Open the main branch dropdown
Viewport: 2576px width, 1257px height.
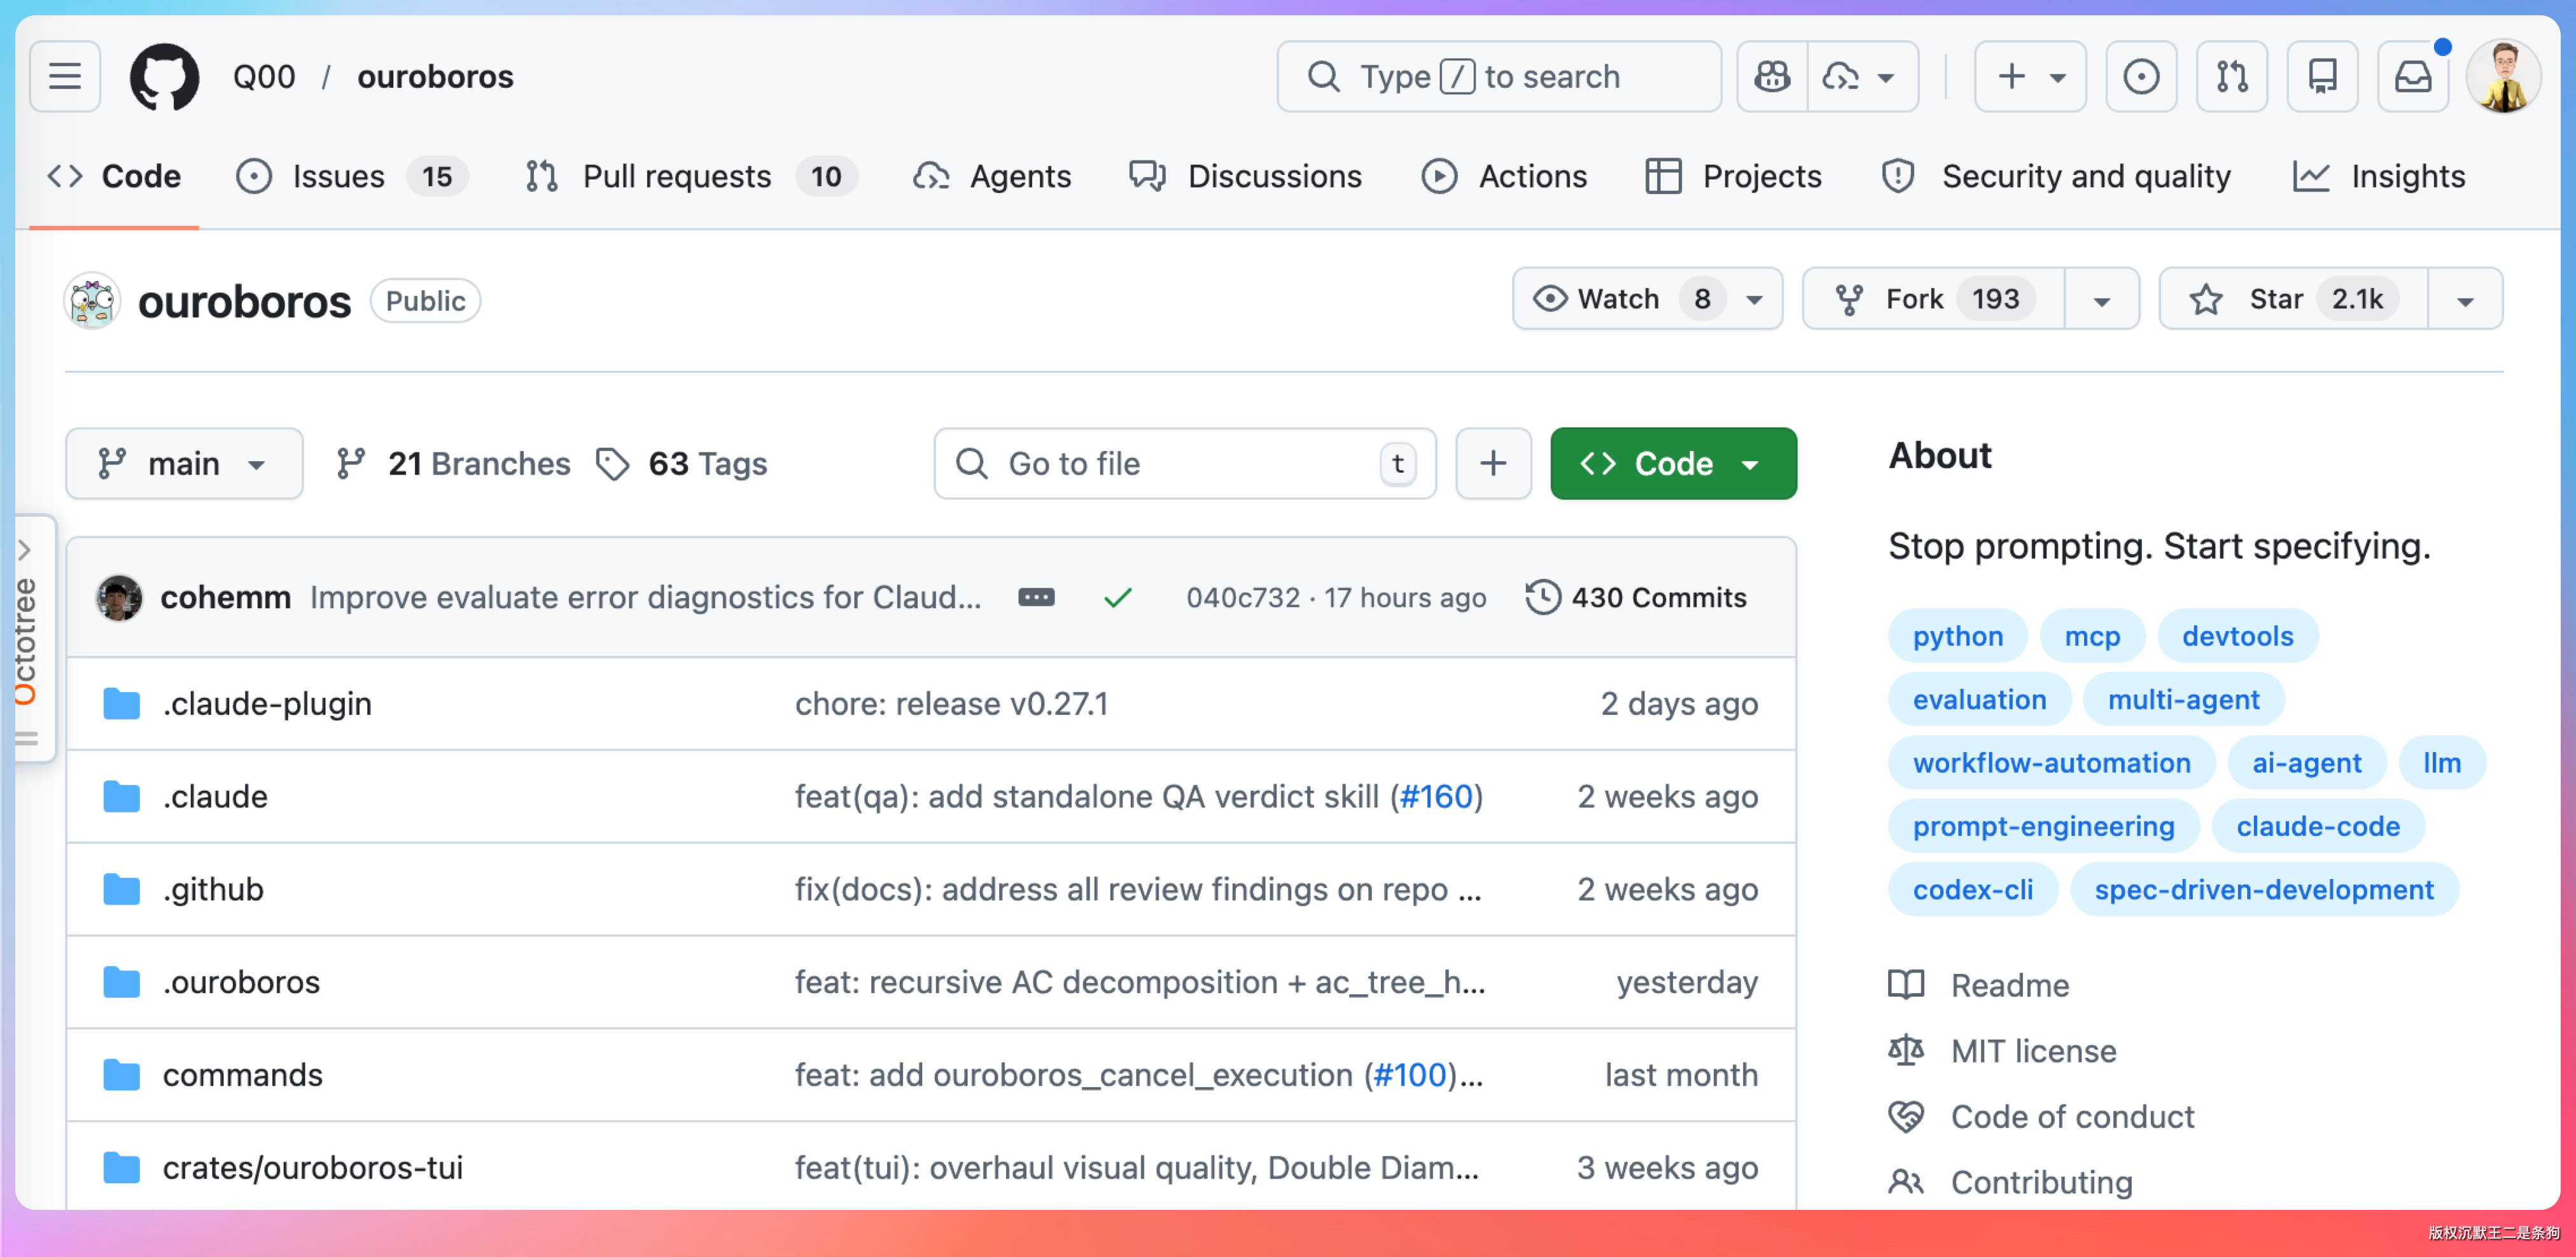pyautogui.click(x=184, y=464)
